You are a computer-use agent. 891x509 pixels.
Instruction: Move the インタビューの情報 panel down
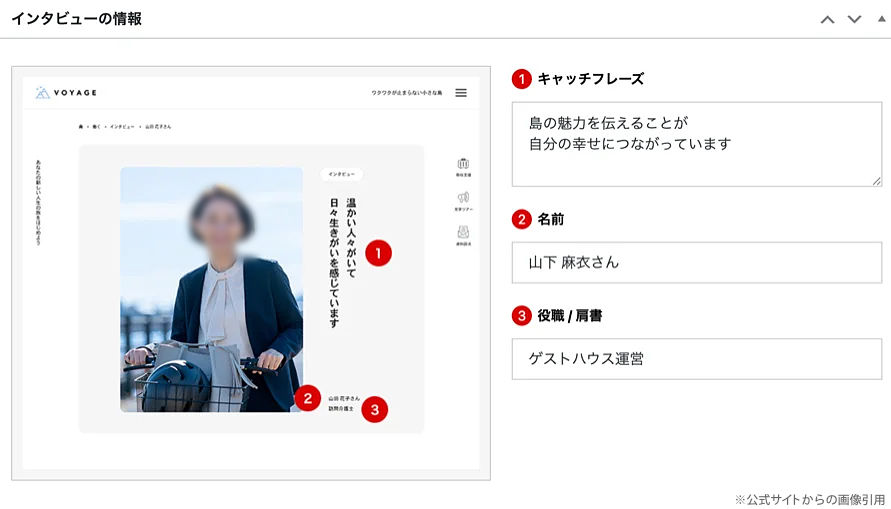(854, 19)
